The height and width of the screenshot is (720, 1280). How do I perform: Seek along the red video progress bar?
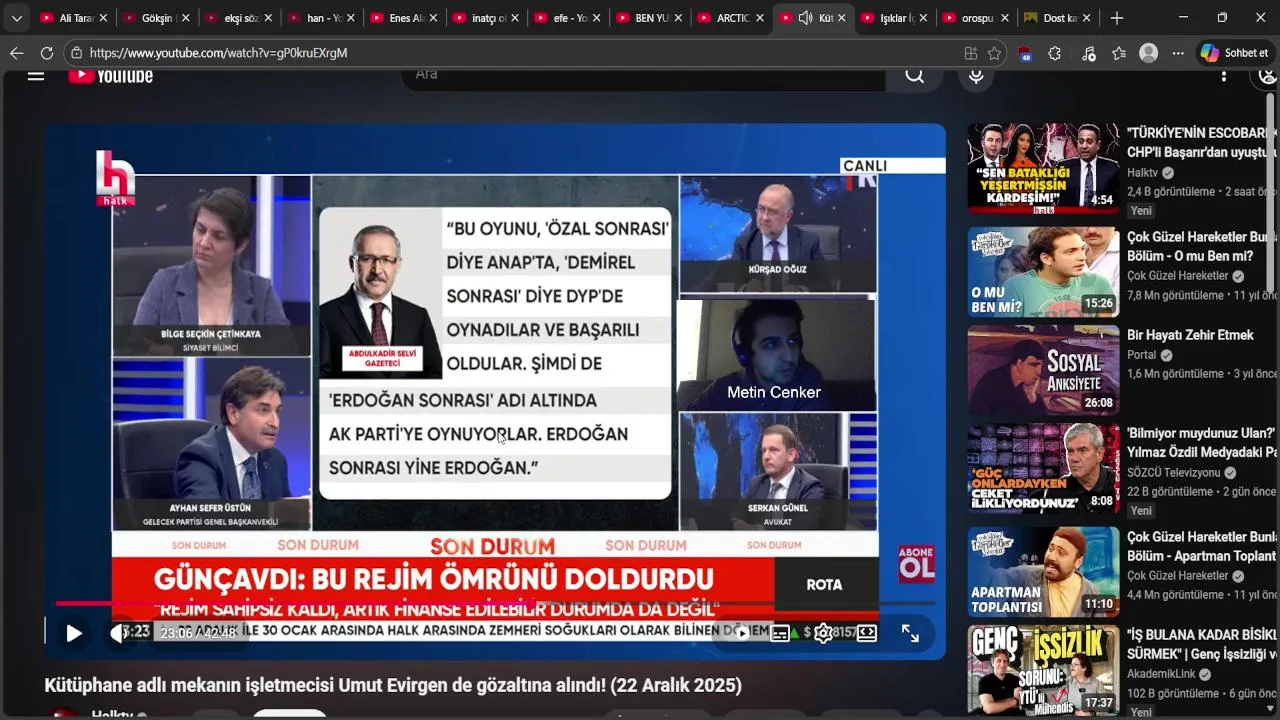coord(495,603)
